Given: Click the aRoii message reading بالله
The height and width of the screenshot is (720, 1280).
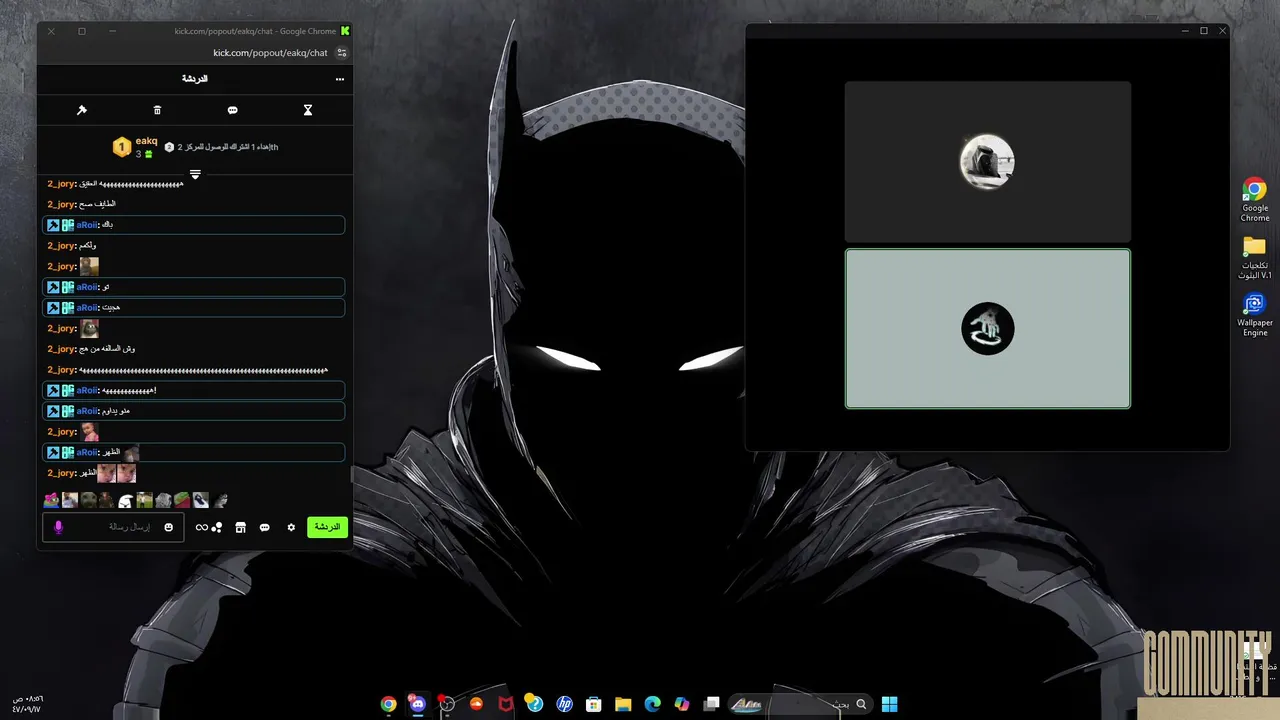Looking at the screenshot, I should click(194, 225).
